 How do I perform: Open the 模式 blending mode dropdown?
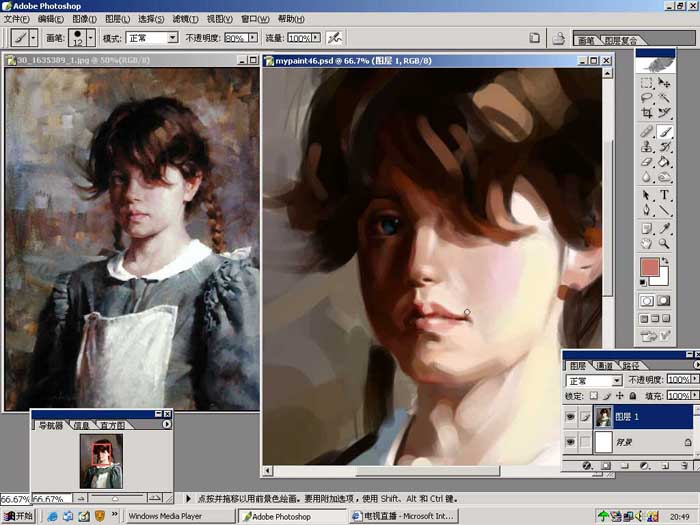coord(173,38)
